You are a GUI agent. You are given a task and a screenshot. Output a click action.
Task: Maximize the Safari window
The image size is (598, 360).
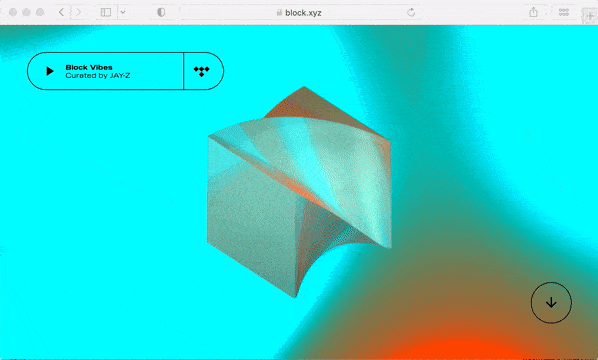tap(40, 12)
